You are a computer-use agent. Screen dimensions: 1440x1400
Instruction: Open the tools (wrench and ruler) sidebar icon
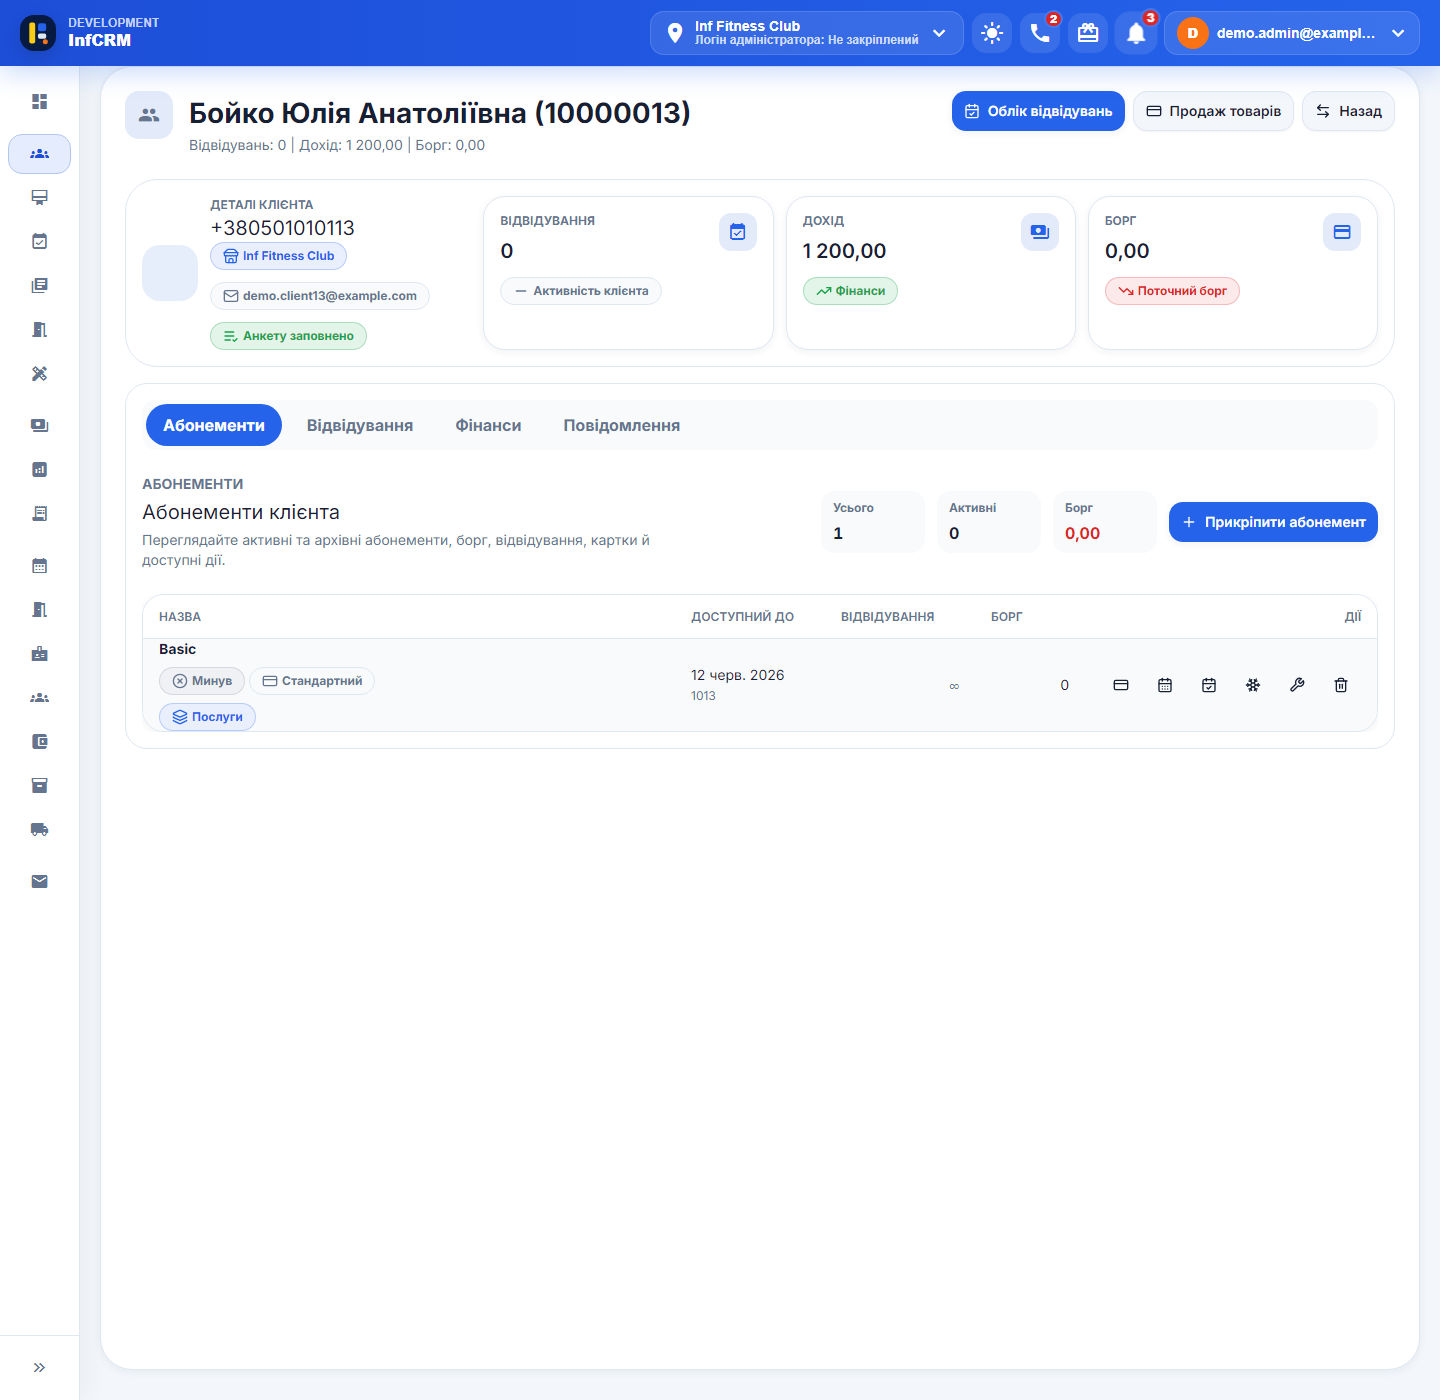pos(39,373)
